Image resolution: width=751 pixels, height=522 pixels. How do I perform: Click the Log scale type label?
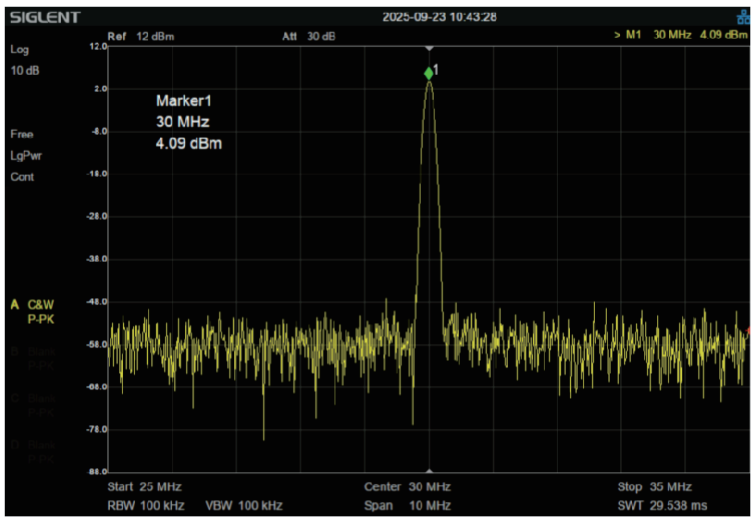[20, 49]
